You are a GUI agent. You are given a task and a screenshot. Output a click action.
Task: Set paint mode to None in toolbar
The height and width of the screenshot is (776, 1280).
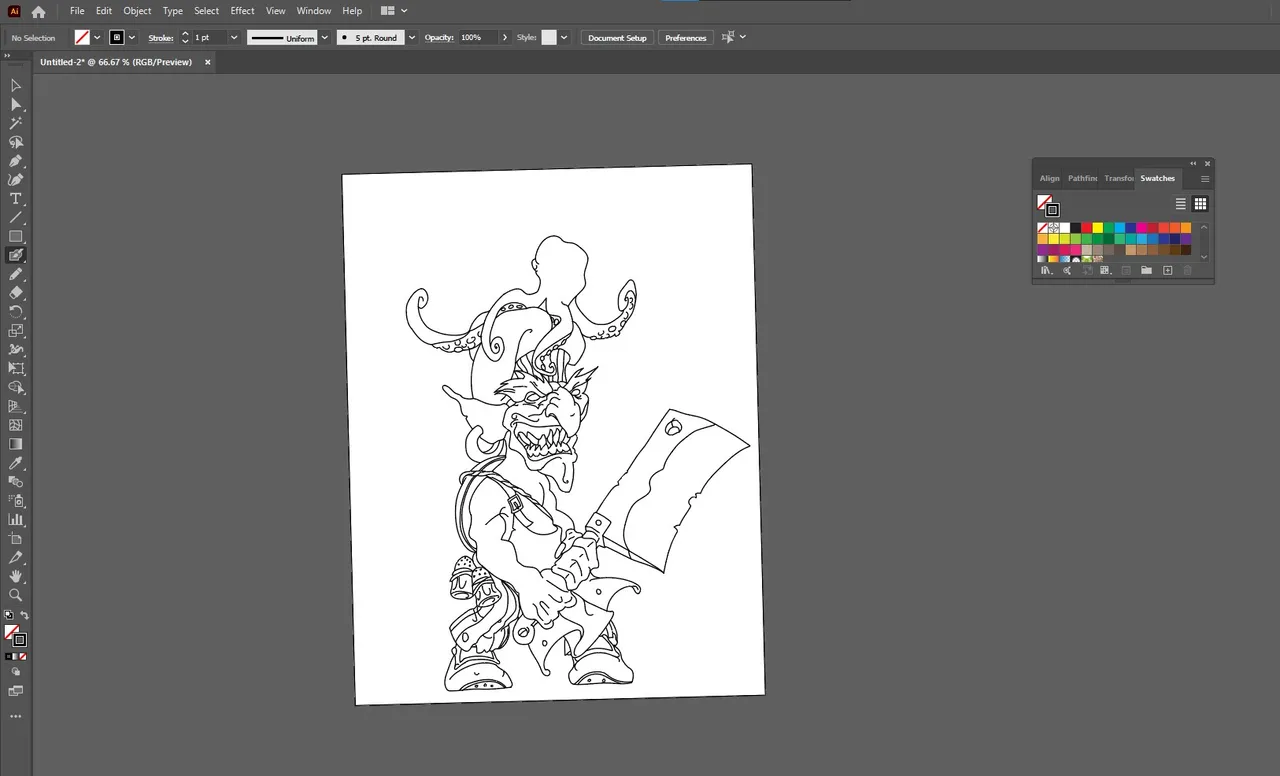[x=23, y=656]
